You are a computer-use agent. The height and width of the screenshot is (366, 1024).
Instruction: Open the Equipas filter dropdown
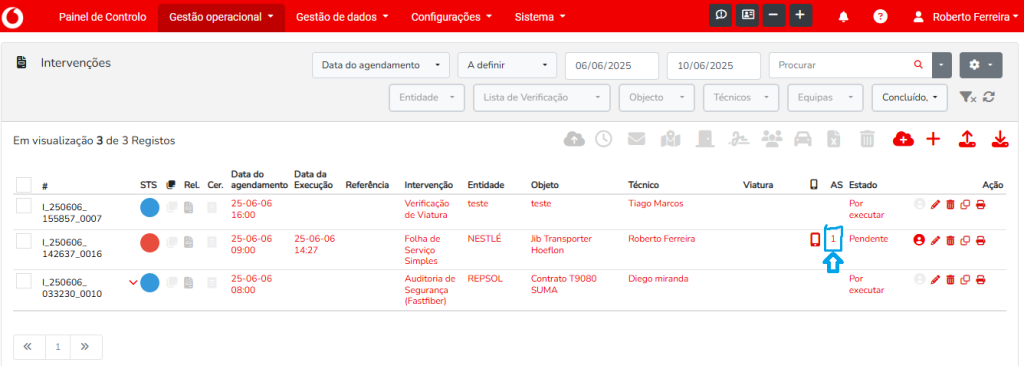(825, 97)
